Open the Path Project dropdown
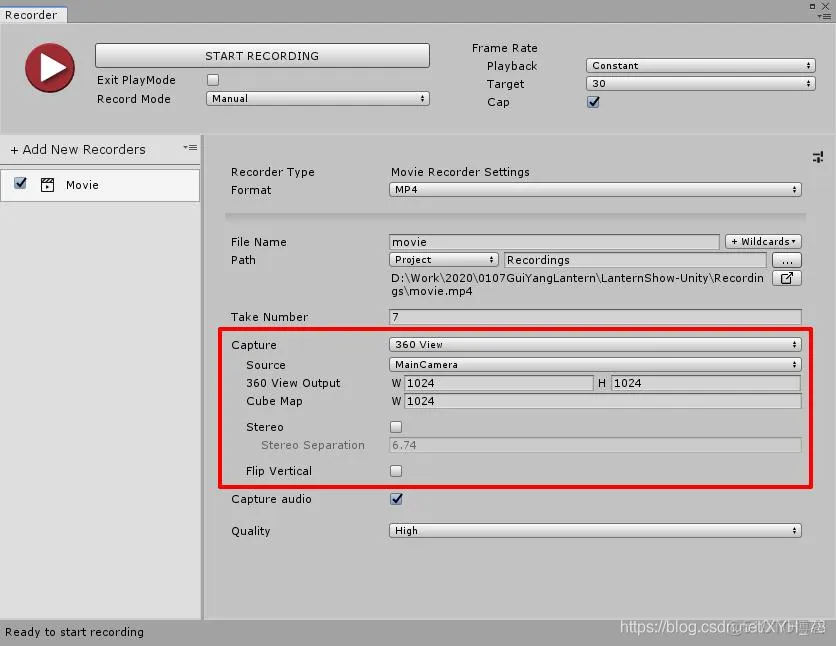The image size is (836, 646). click(444, 260)
